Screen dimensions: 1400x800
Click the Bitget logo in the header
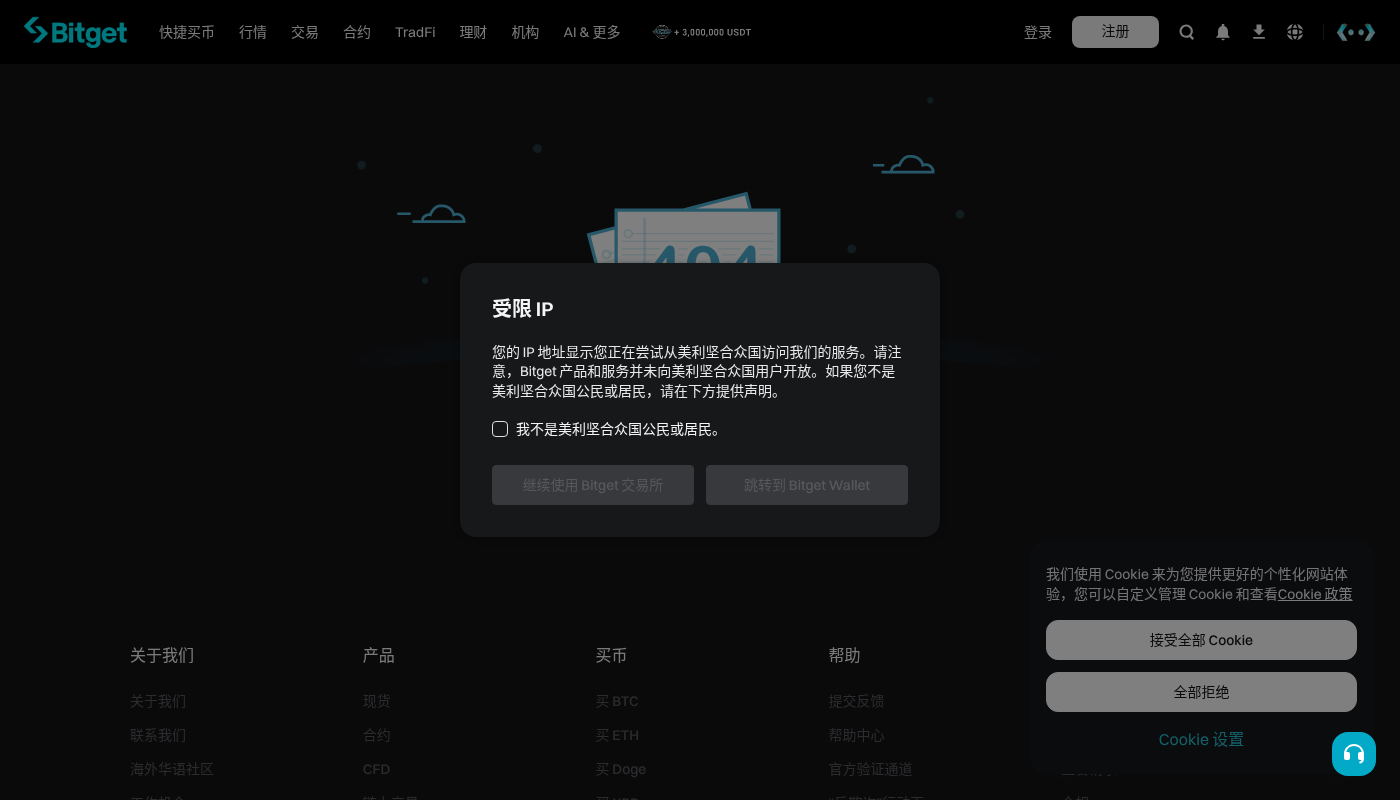pyautogui.click(x=76, y=32)
